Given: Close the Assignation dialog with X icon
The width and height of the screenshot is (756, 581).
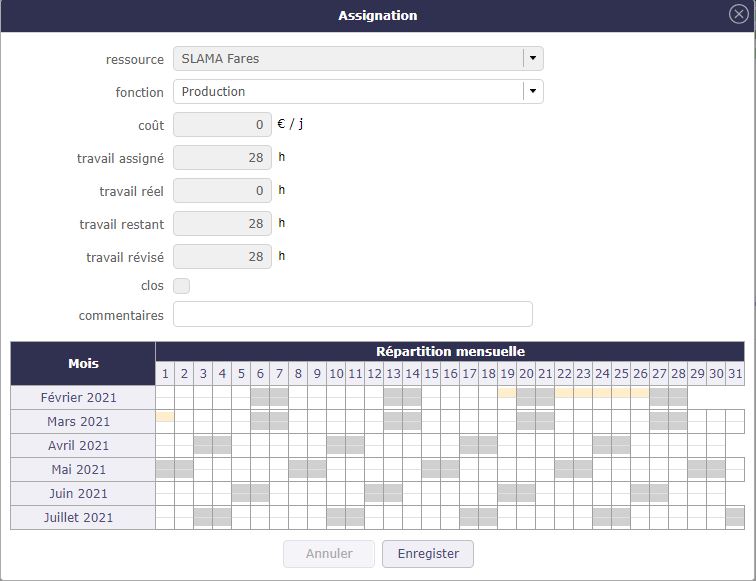Looking at the screenshot, I should [739, 15].
